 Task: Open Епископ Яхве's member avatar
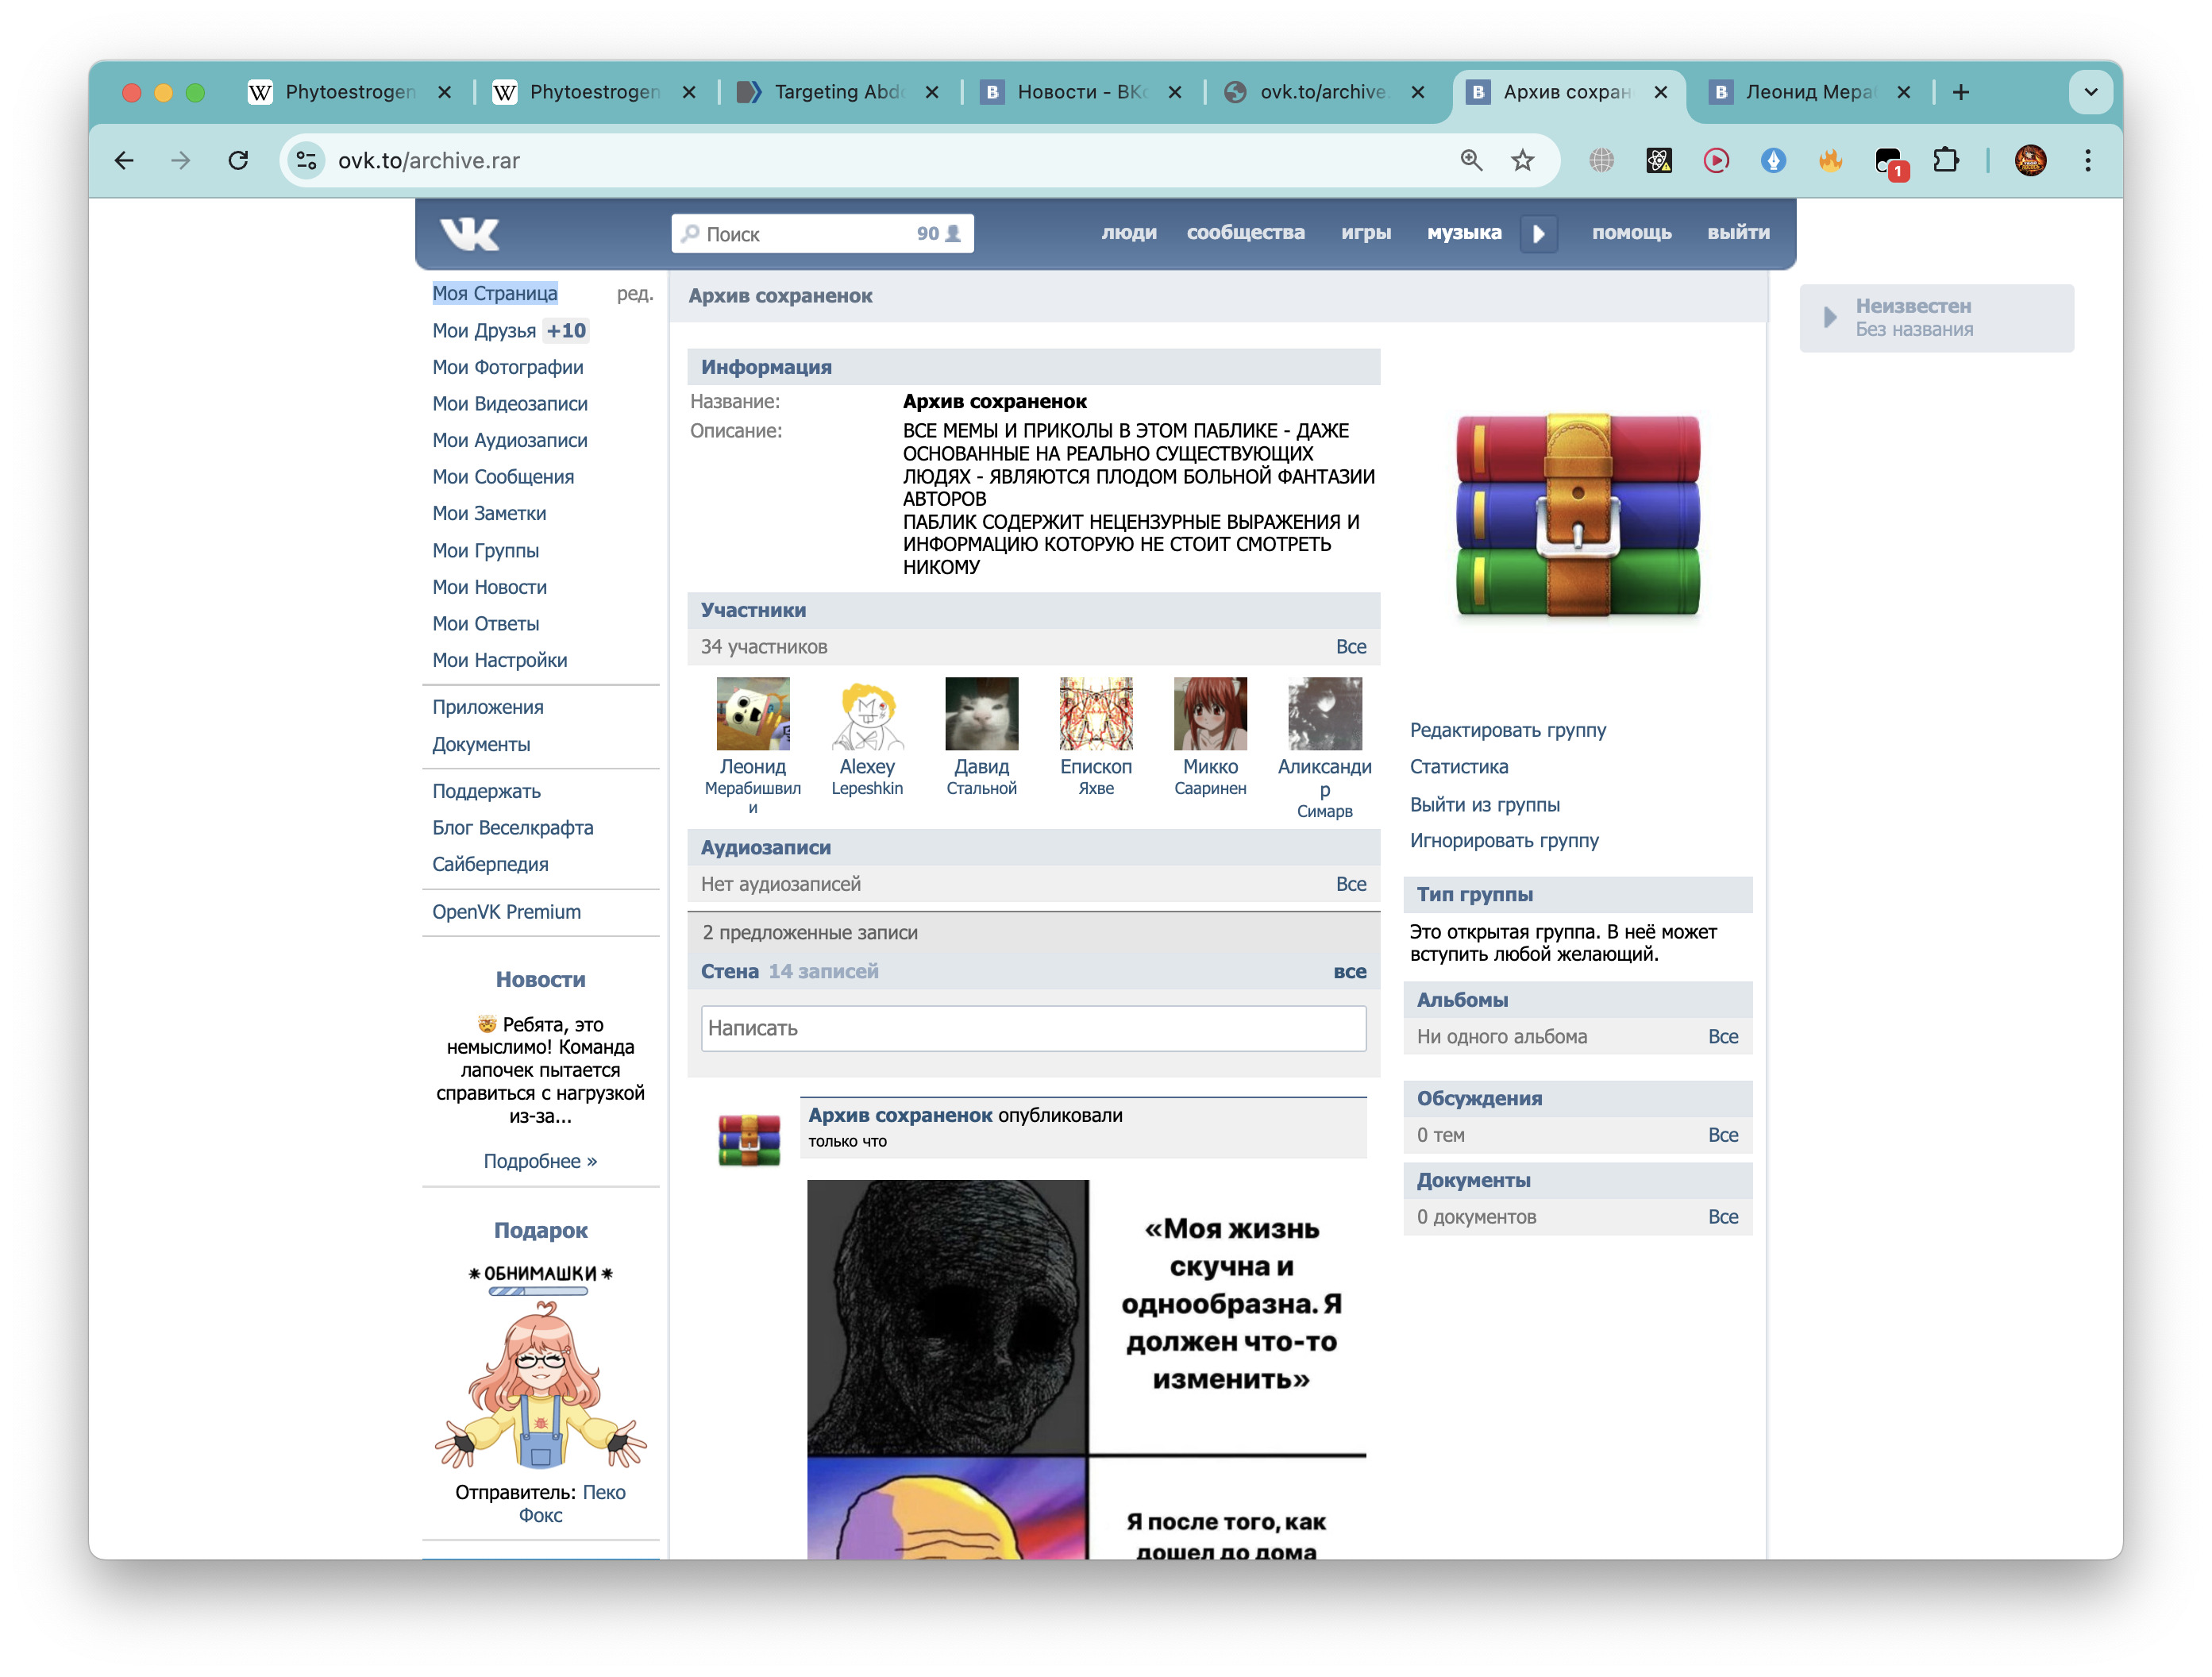click(1096, 714)
